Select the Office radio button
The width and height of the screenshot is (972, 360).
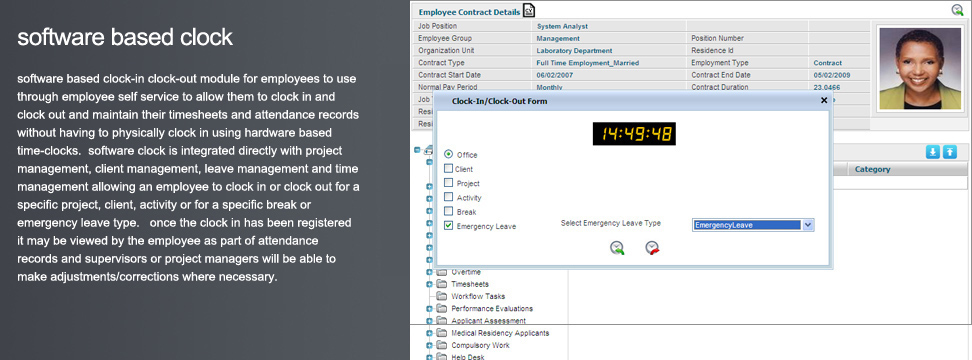pos(449,154)
